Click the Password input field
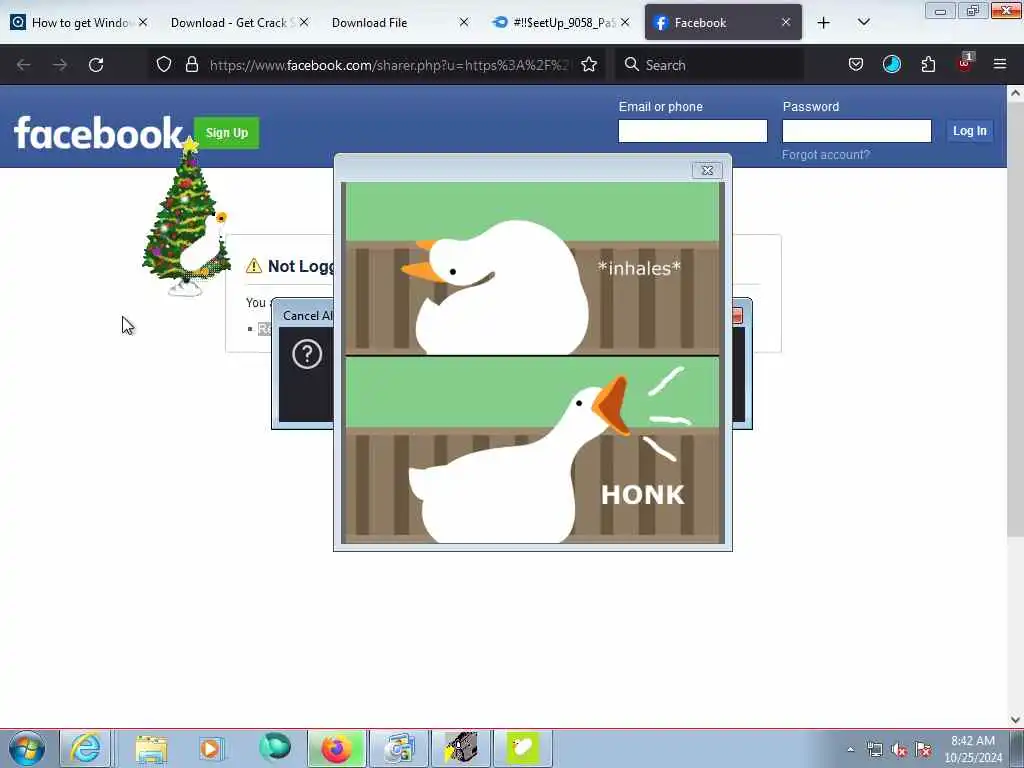1024x768 pixels. pyautogui.click(x=856, y=131)
